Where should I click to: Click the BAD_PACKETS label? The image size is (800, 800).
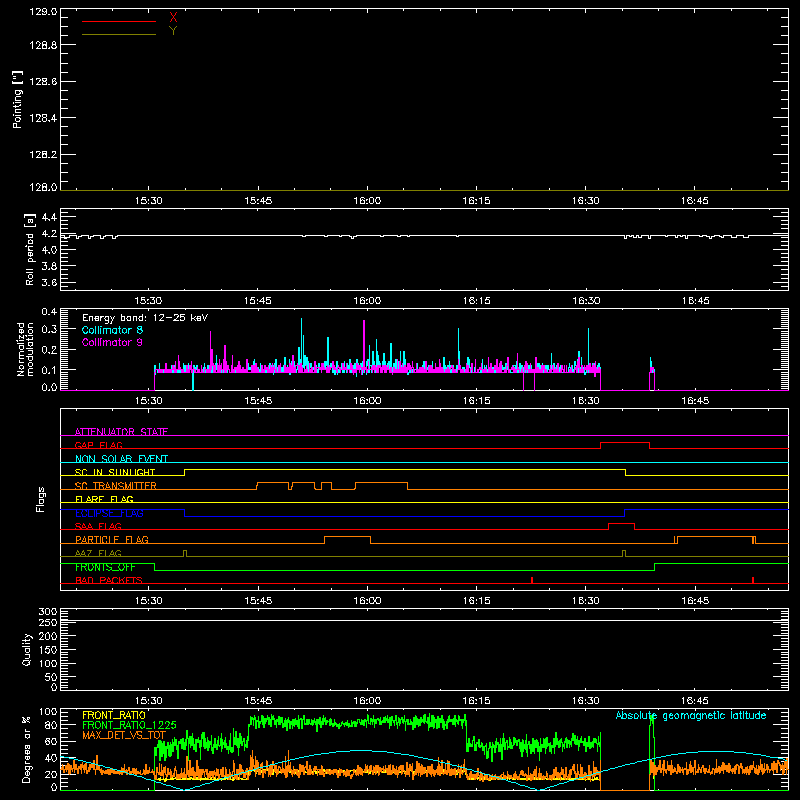109,580
